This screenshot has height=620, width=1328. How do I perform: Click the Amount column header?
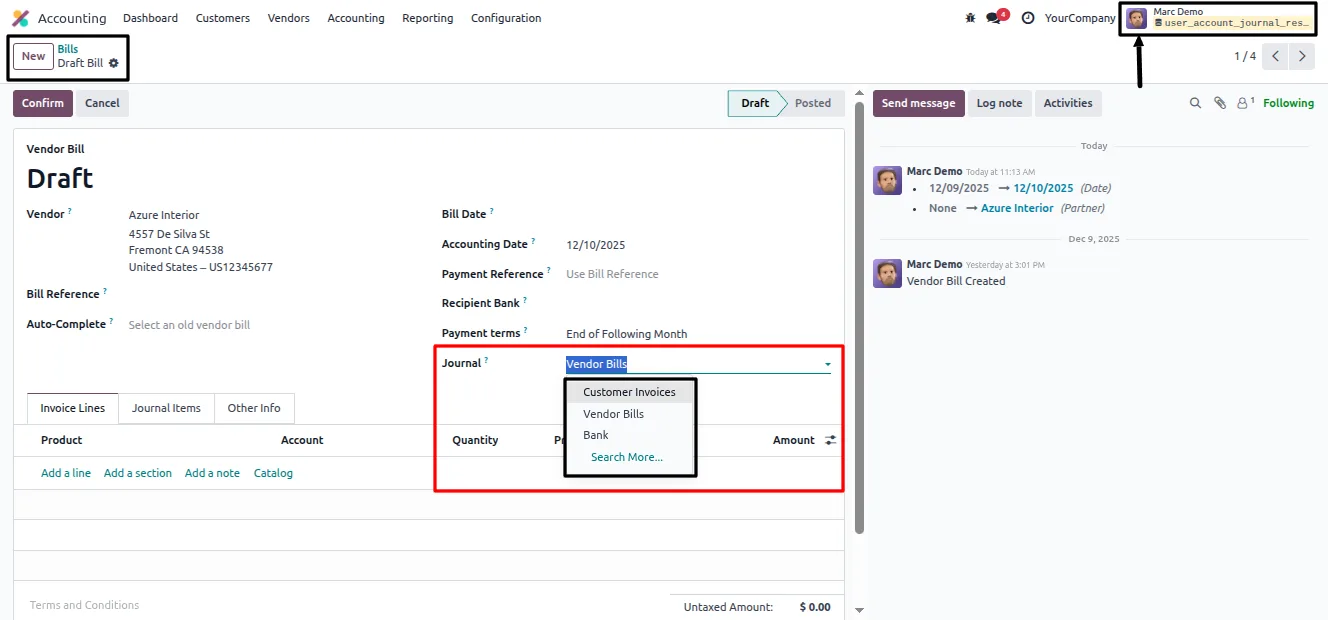tap(794, 440)
